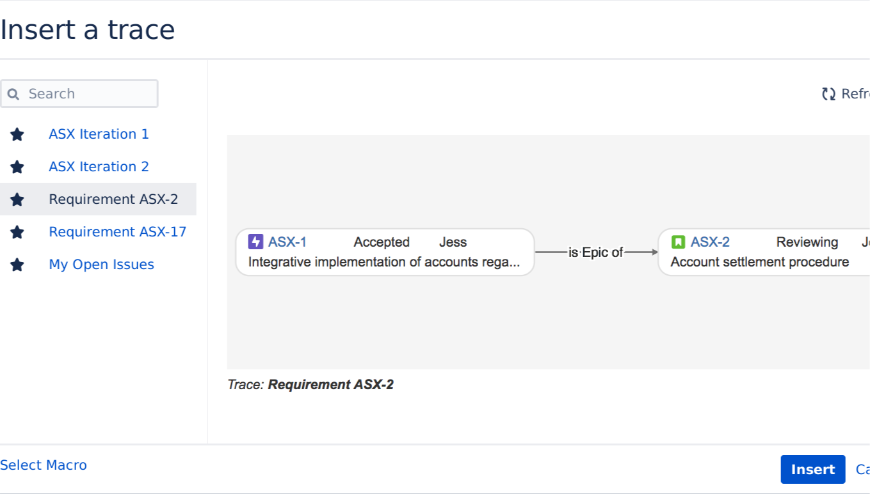Choose the Requirement ASX-2 trace
Screen dimensions: 870x494
click(x=113, y=200)
